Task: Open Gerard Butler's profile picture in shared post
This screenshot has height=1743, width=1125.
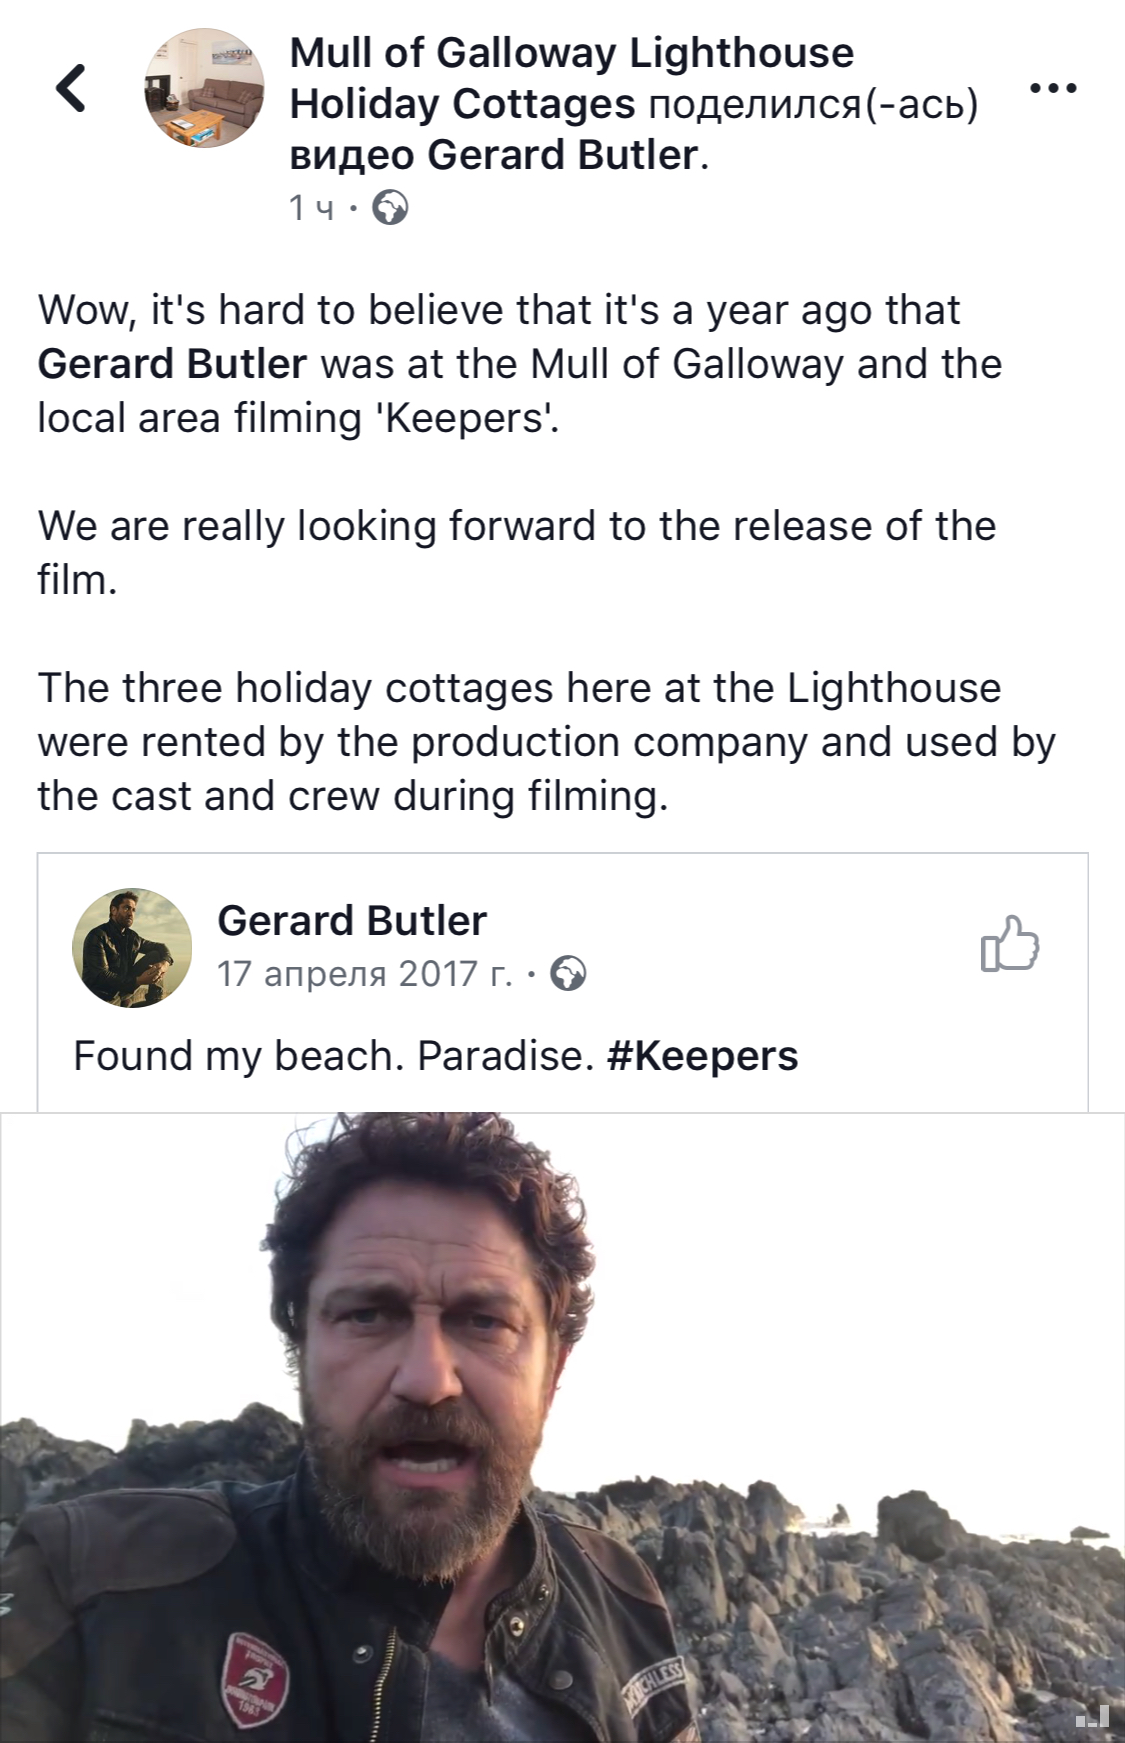Action: [132, 947]
